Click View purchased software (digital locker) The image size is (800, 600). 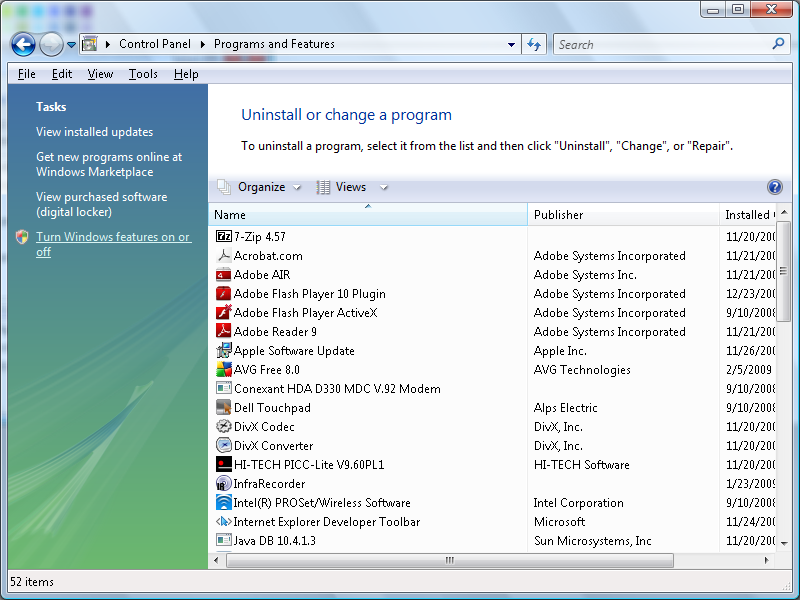pyautogui.click(x=102, y=204)
